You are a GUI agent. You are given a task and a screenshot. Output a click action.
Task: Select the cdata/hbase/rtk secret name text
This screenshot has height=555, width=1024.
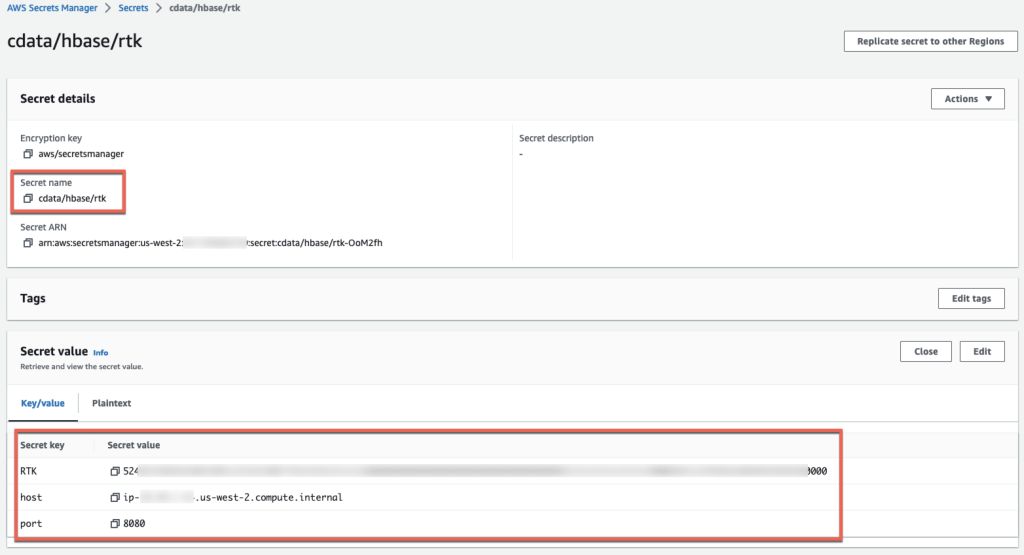(x=72, y=198)
